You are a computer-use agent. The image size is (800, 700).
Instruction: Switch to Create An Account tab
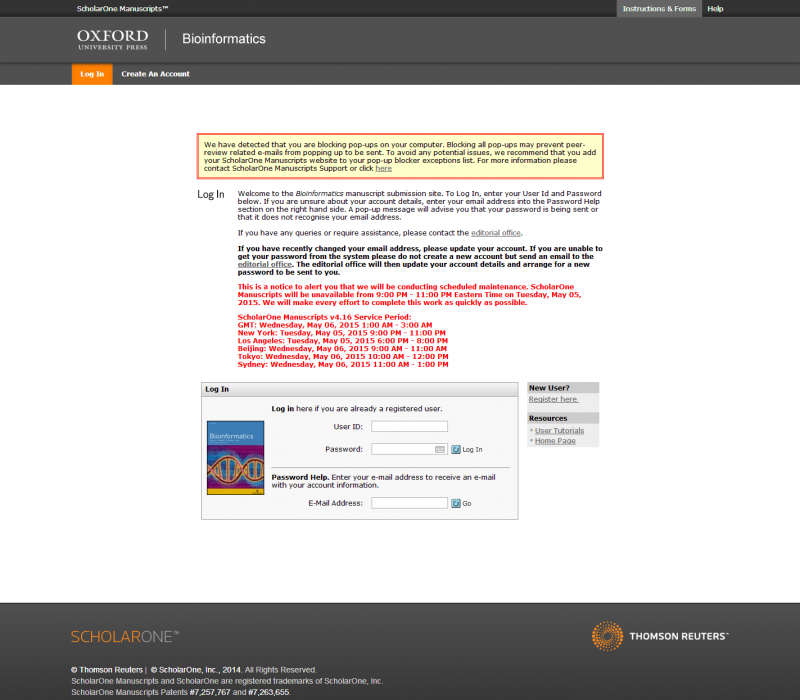click(x=155, y=74)
